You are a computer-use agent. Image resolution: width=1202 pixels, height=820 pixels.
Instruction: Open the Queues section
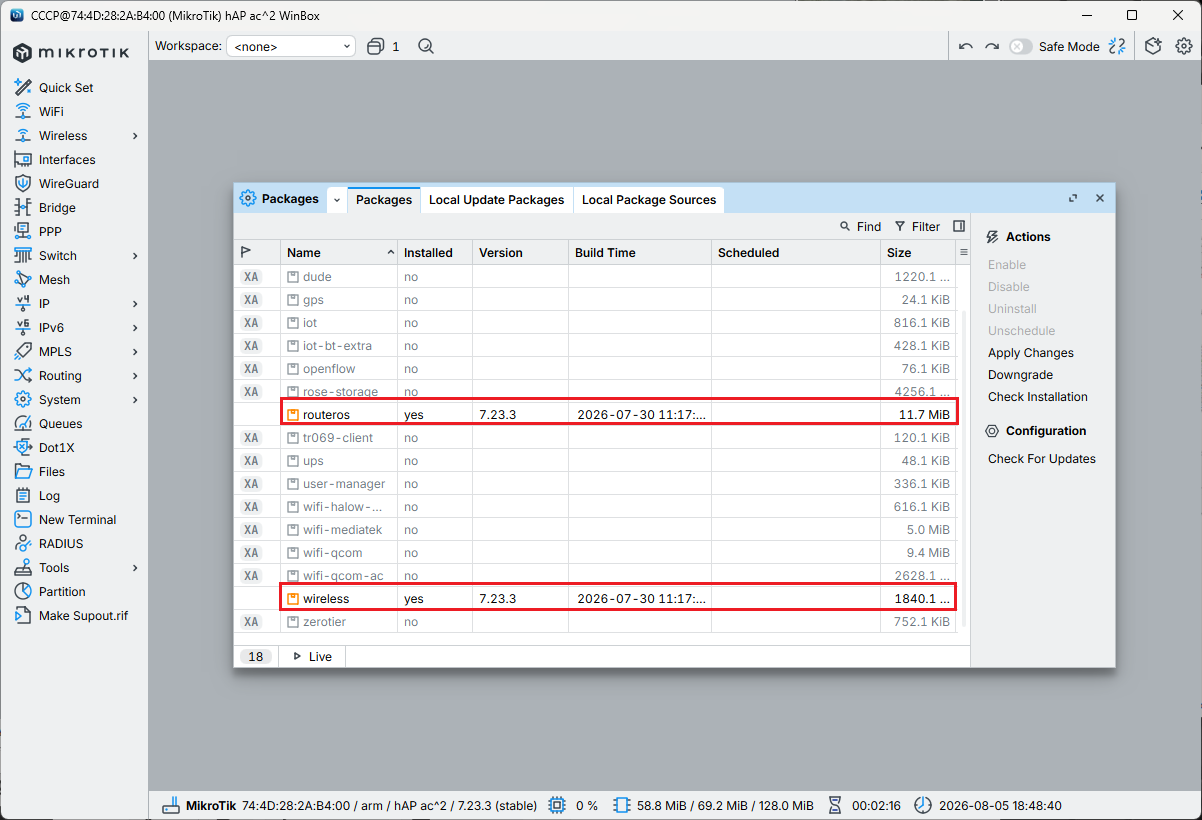tap(60, 423)
